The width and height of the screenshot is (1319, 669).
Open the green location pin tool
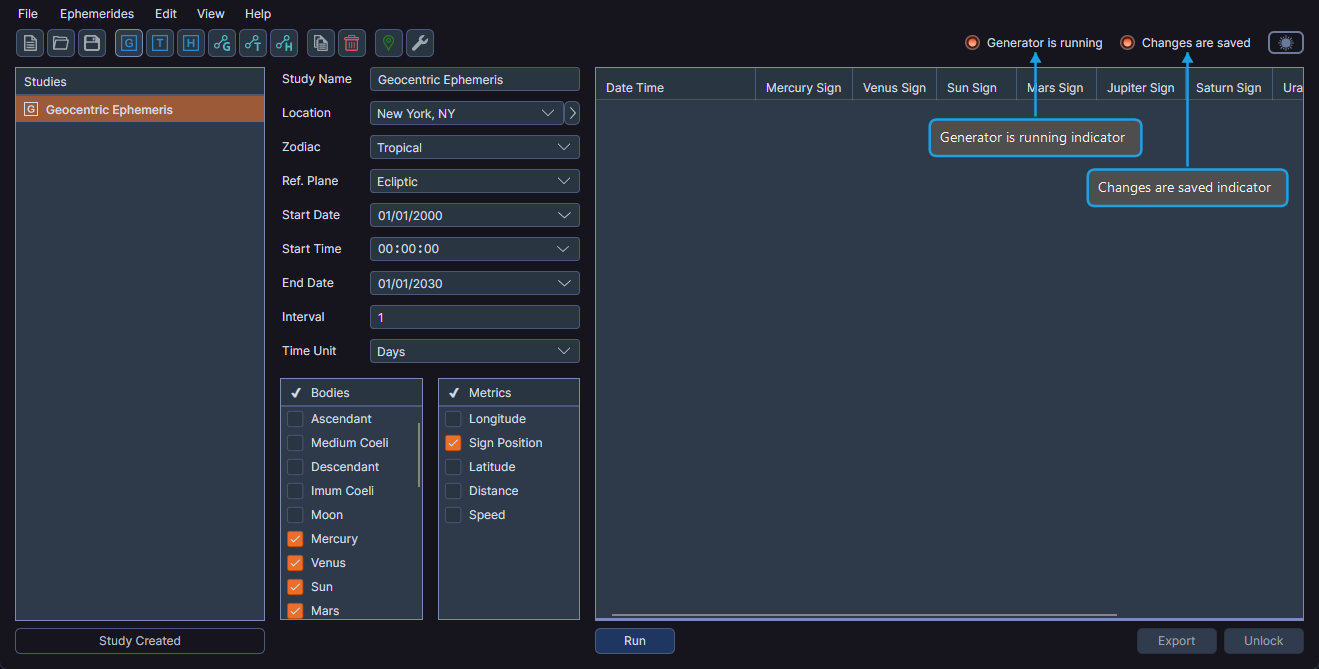(x=388, y=43)
